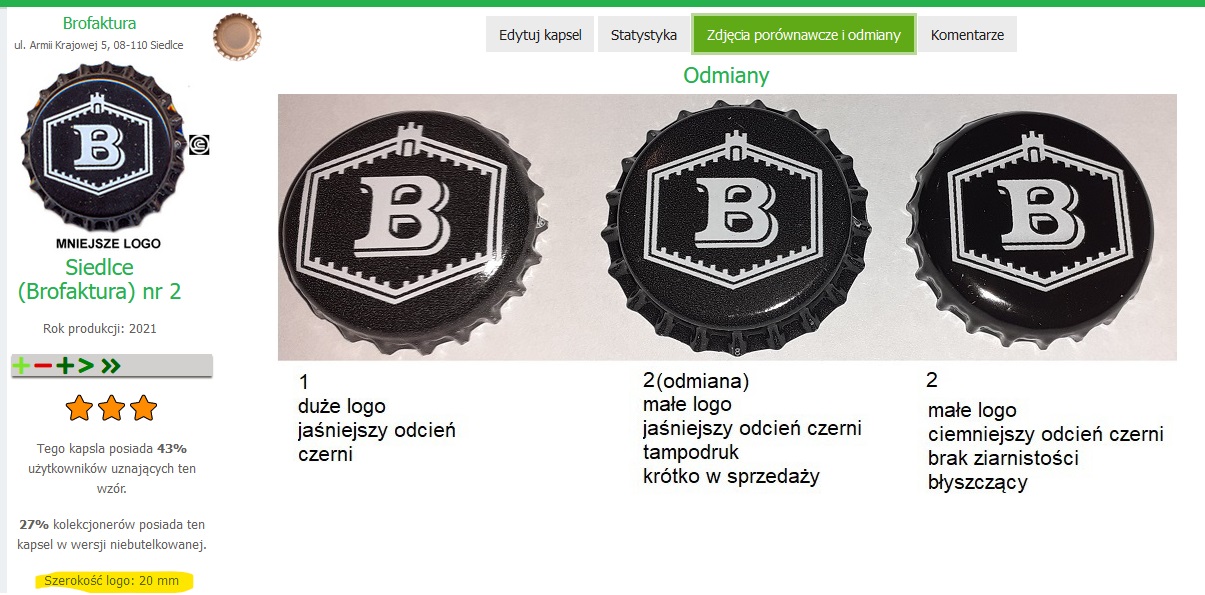Viewport: 1205px width, 595px height.
Task: Open the Edytuj kapsel tab
Action: tap(540, 35)
